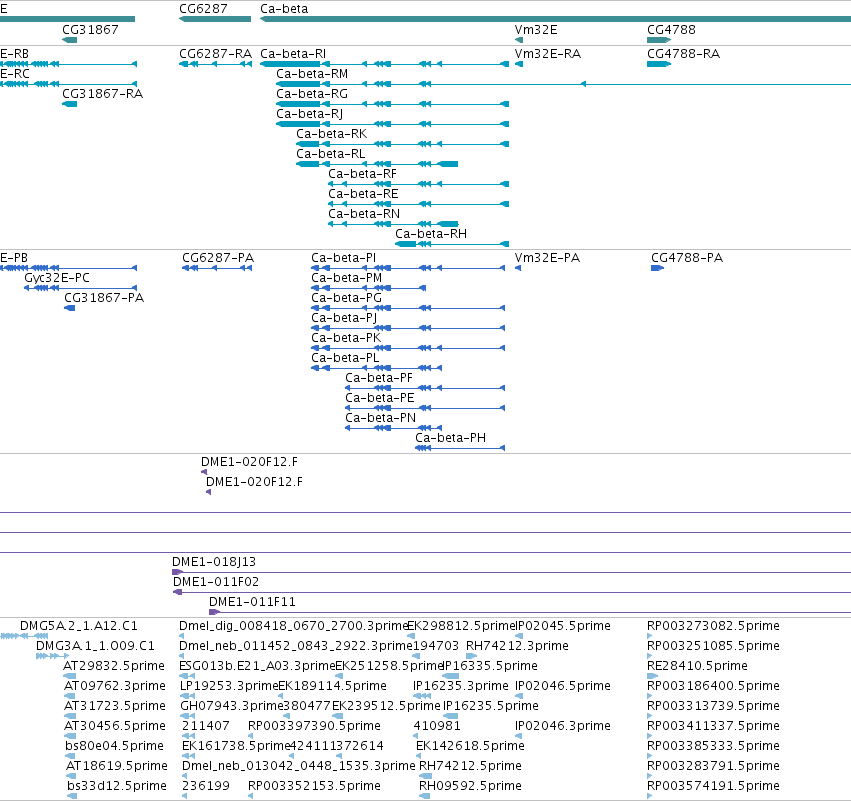This screenshot has height=801, width=851.
Task: Click transcript Ca-beta-RJ
Action: (309, 114)
